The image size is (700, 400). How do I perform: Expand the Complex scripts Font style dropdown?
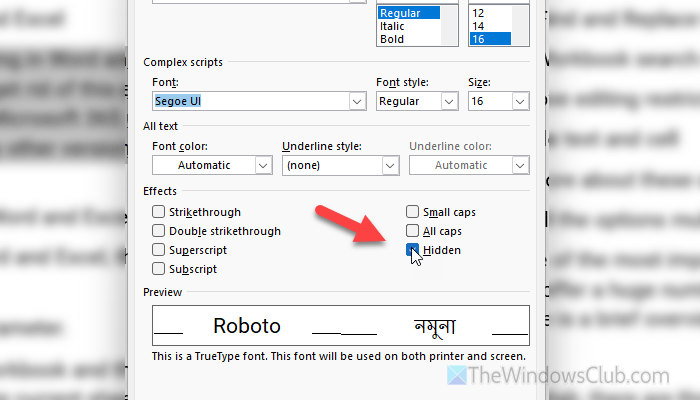[x=449, y=101]
